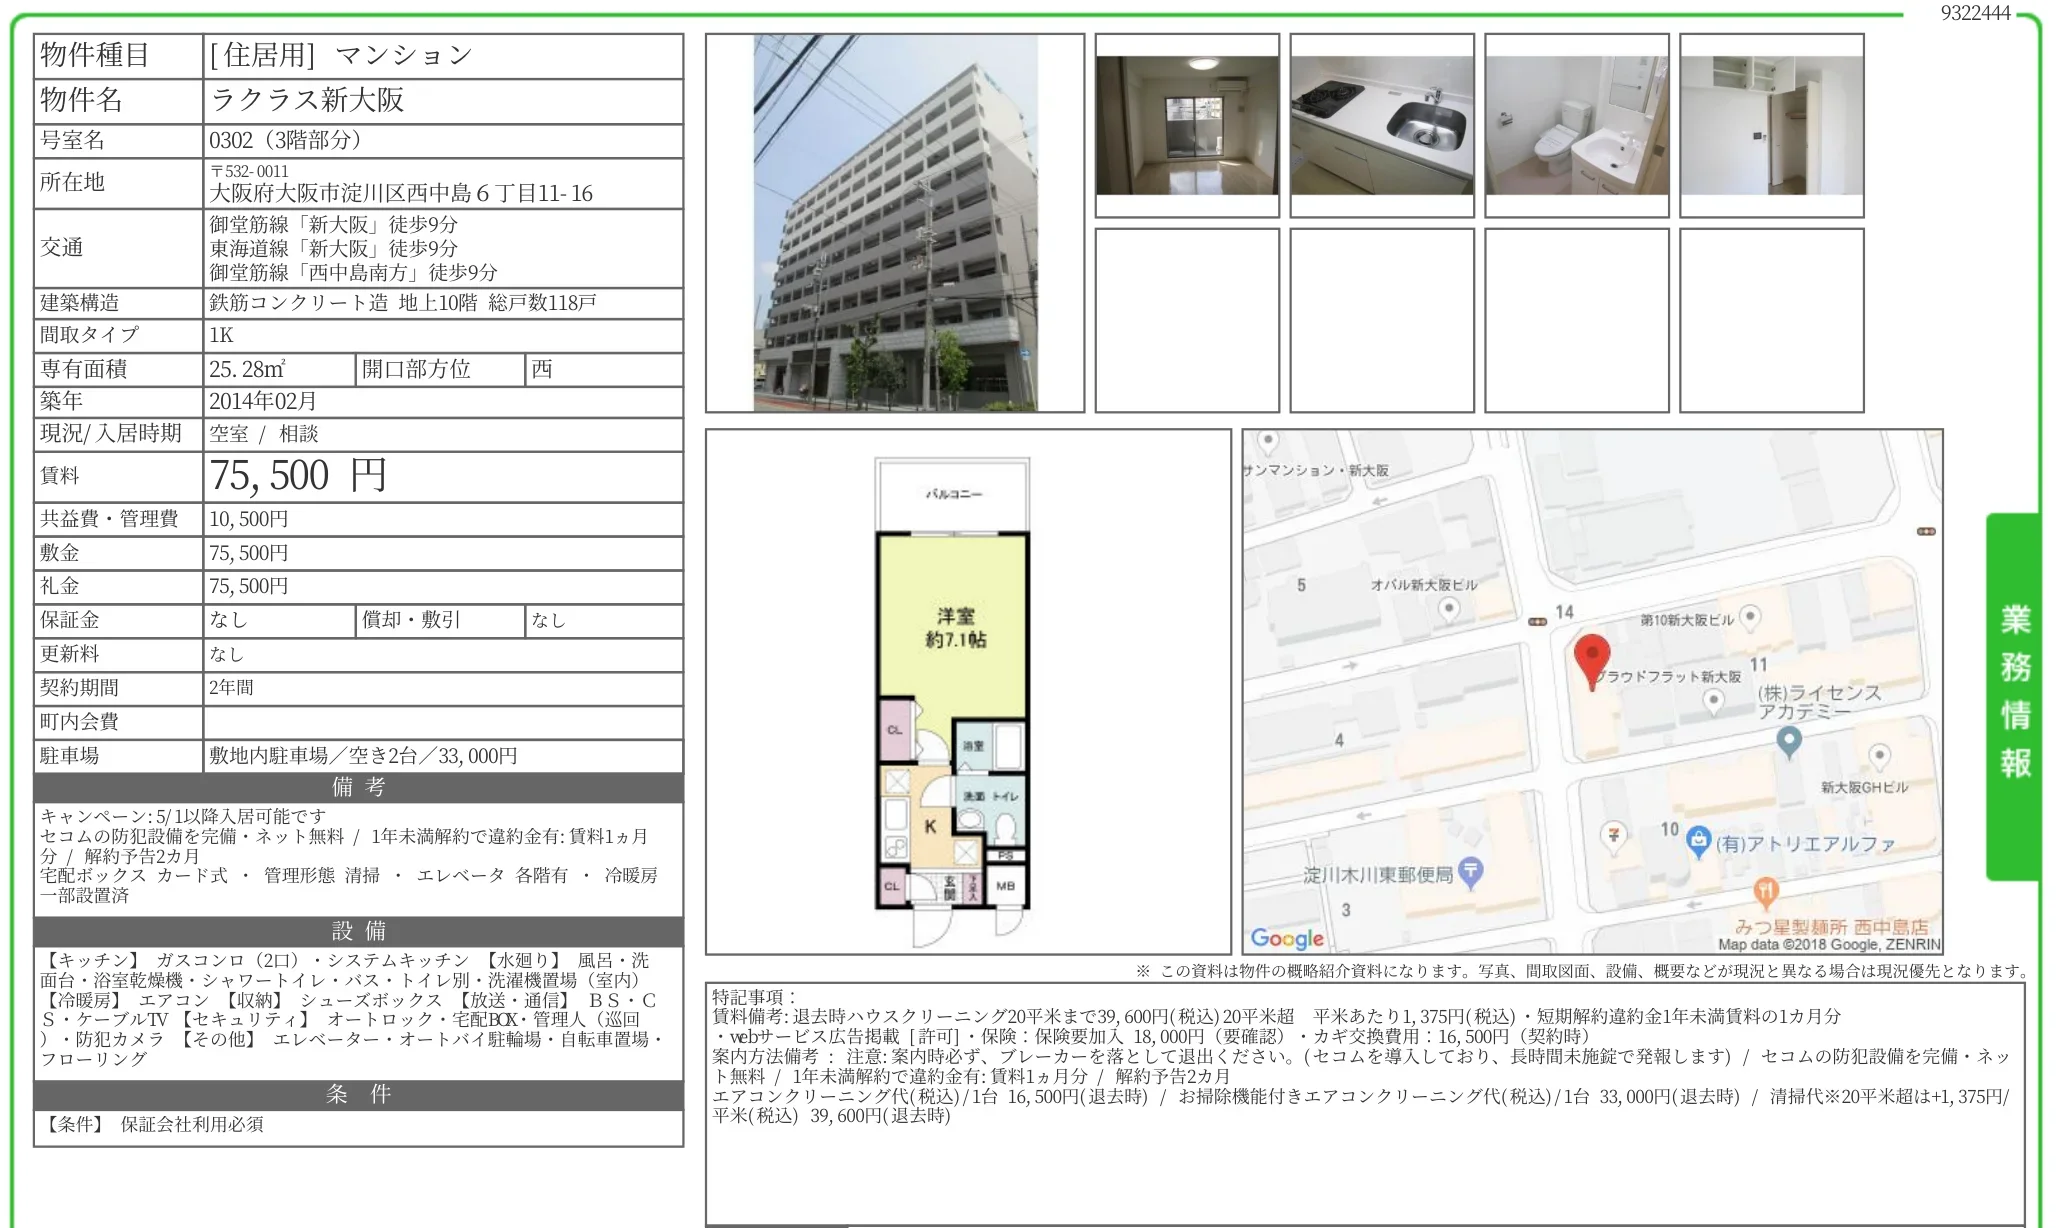The width and height of the screenshot is (2056, 1228).
Task: Click the Google logo on the map
Action: (x=1287, y=938)
